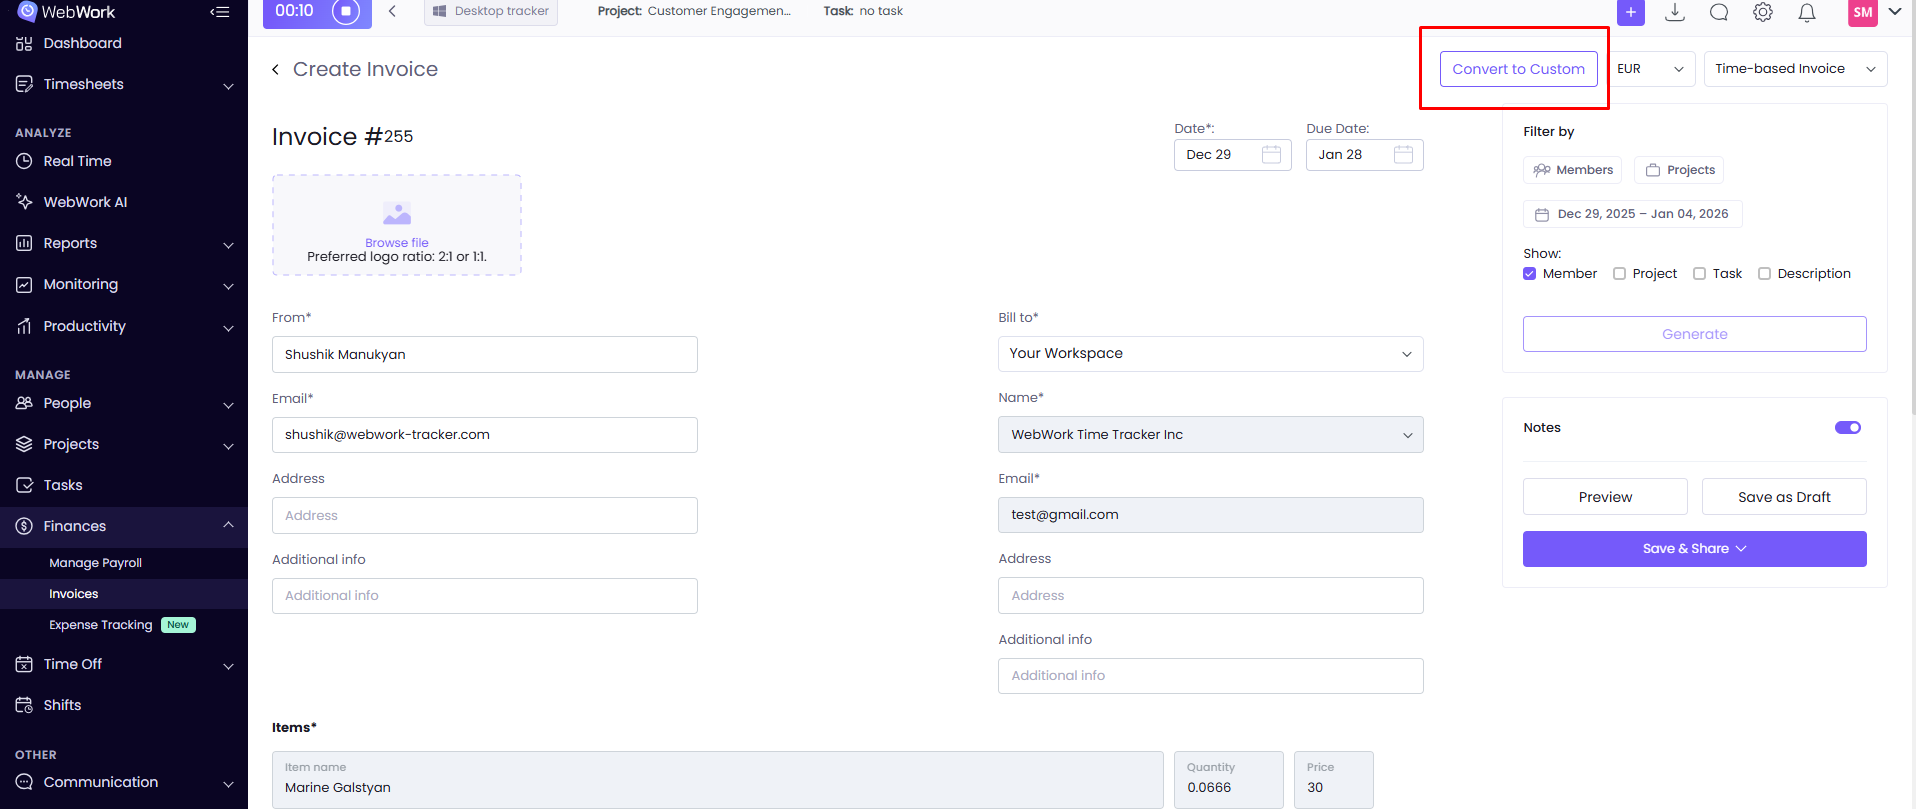The width and height of the screenshot is (1916, 809).
Task: Click the From Address input field
Action: [484, 516]
